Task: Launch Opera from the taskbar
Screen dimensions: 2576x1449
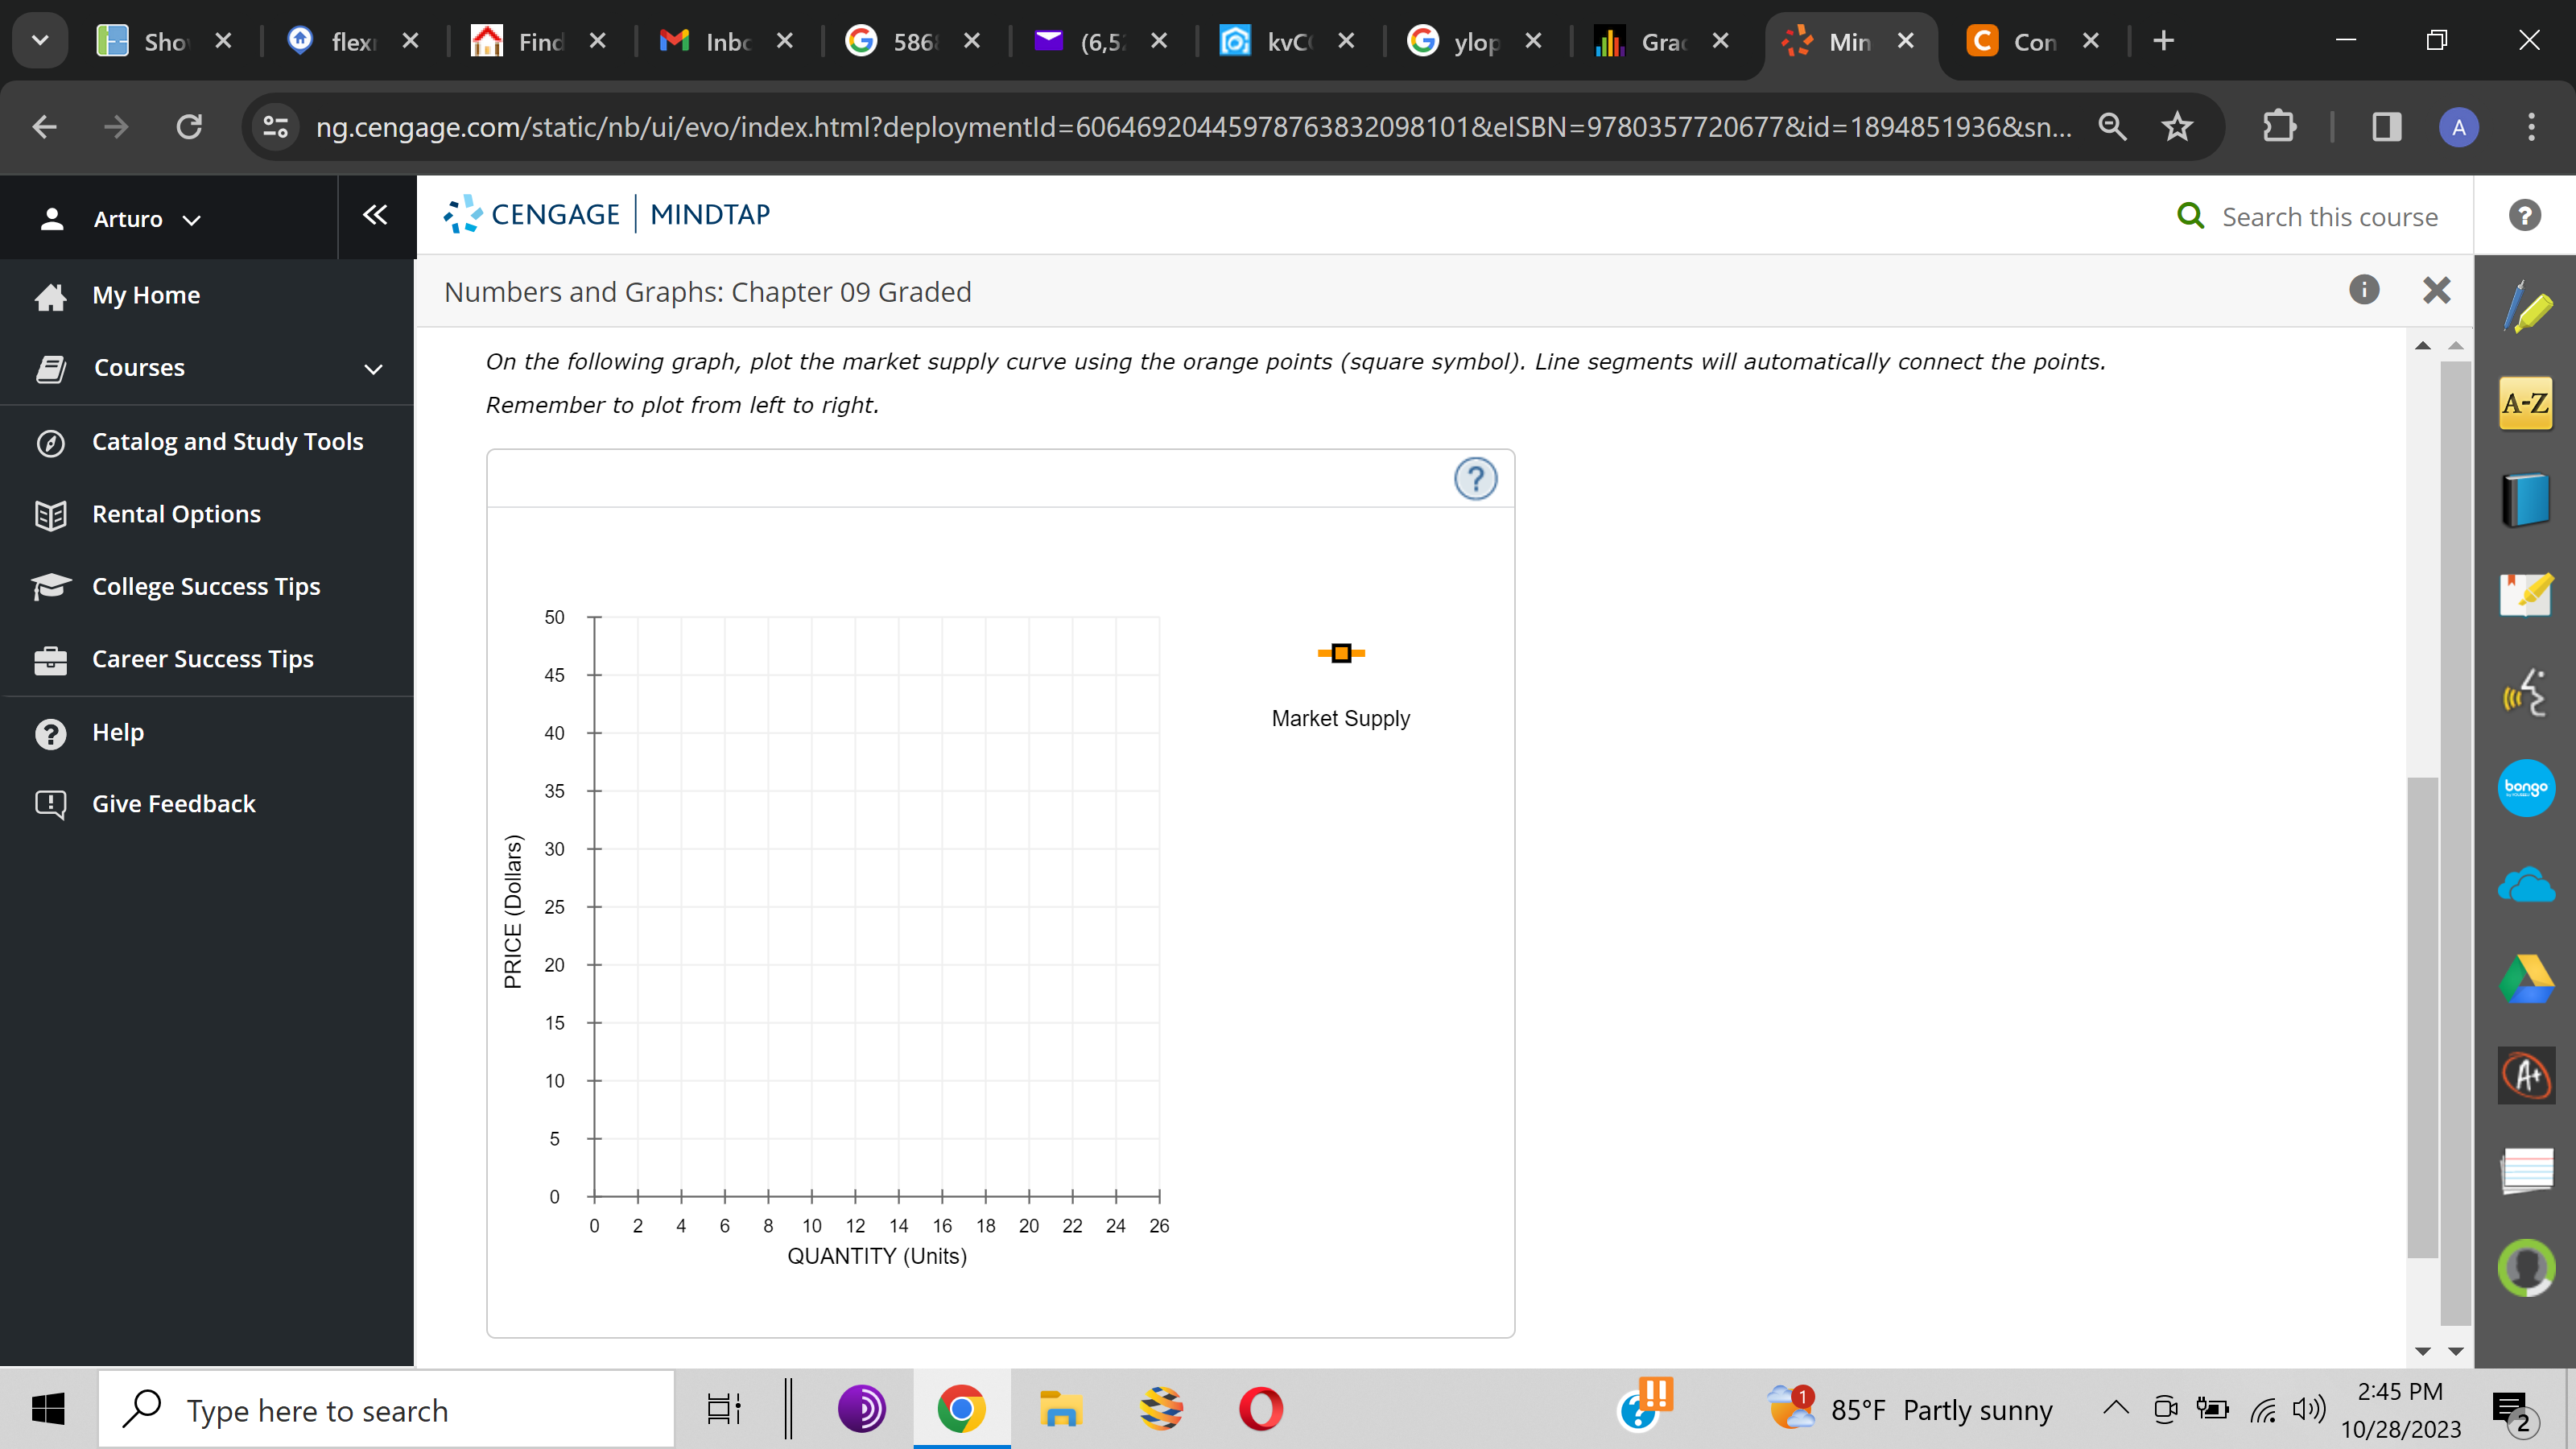Action: [x=1261, y=1408]
